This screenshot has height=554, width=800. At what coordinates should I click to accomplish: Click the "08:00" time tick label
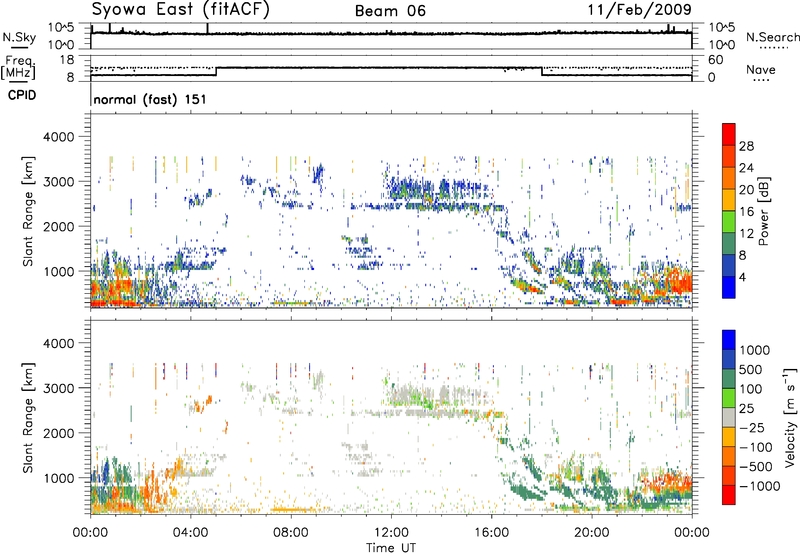point(291,533)
